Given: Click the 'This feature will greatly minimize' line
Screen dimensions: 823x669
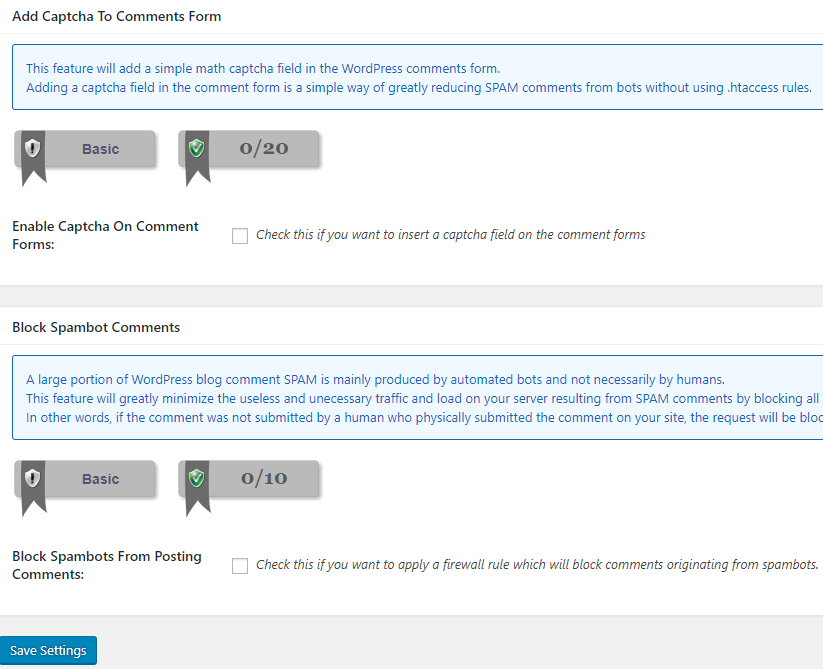Looking at the screenshot, I should point(424,399).
